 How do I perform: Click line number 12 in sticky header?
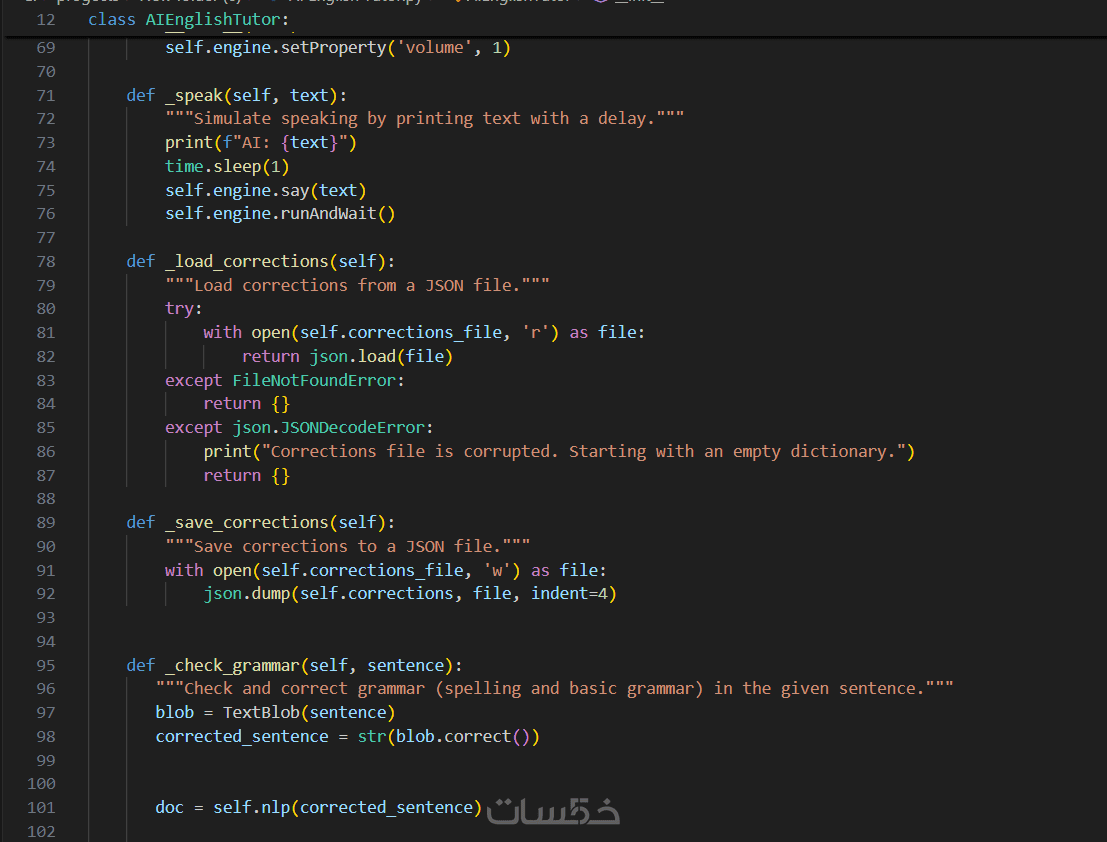[46, 20]
